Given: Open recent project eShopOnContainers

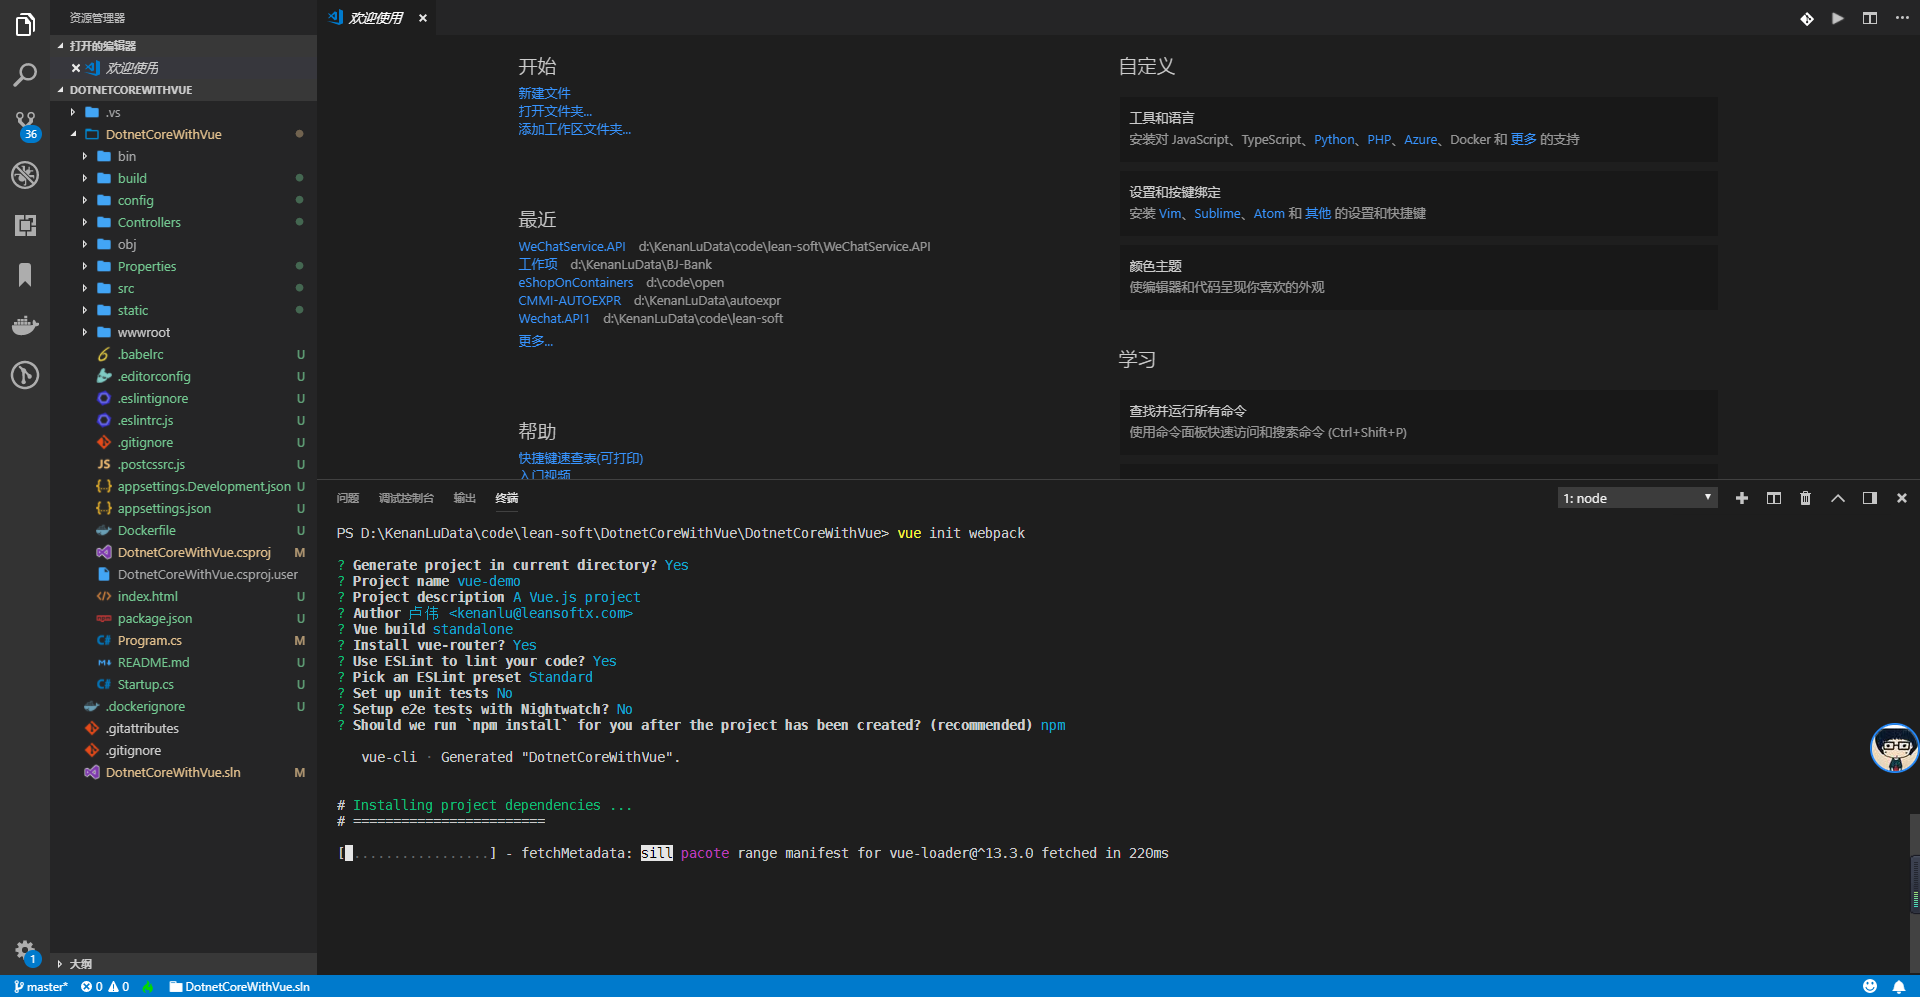Looking at the screenshot, I should tap(576, 282).
